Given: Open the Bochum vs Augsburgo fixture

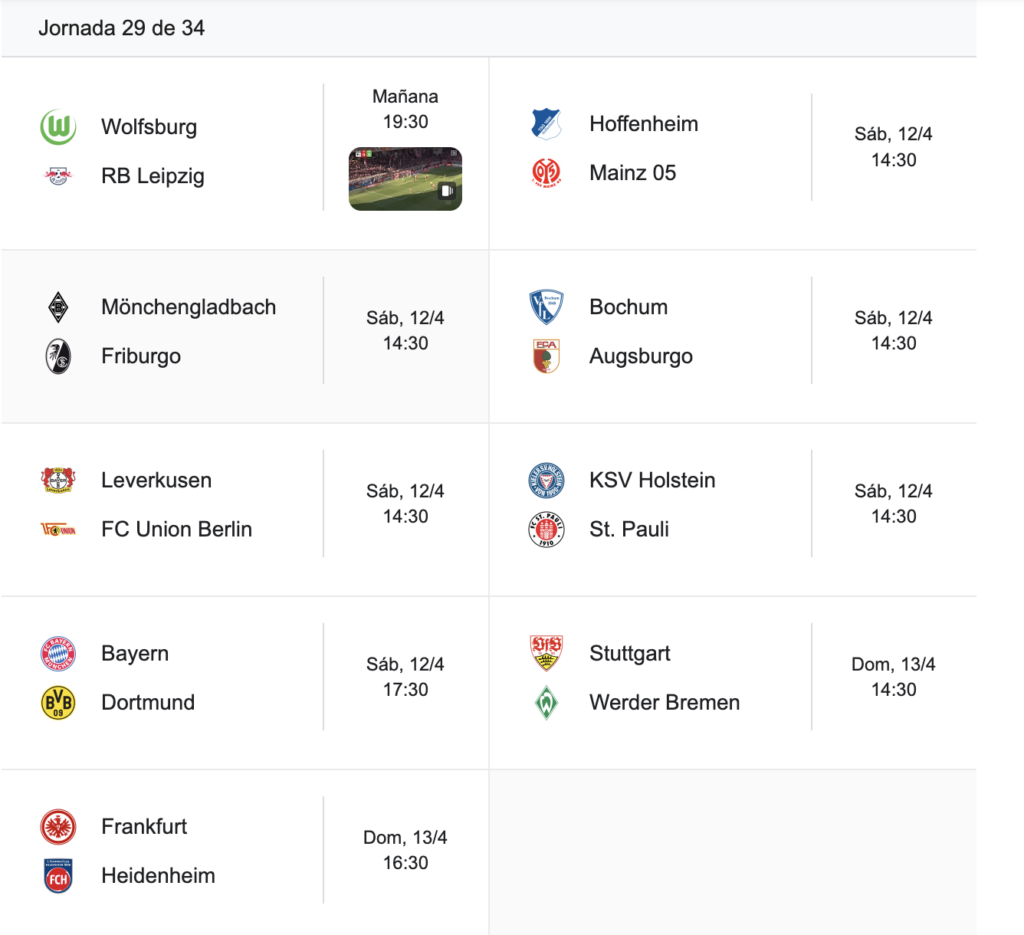Looking at the screenshot, I should 733,336.
